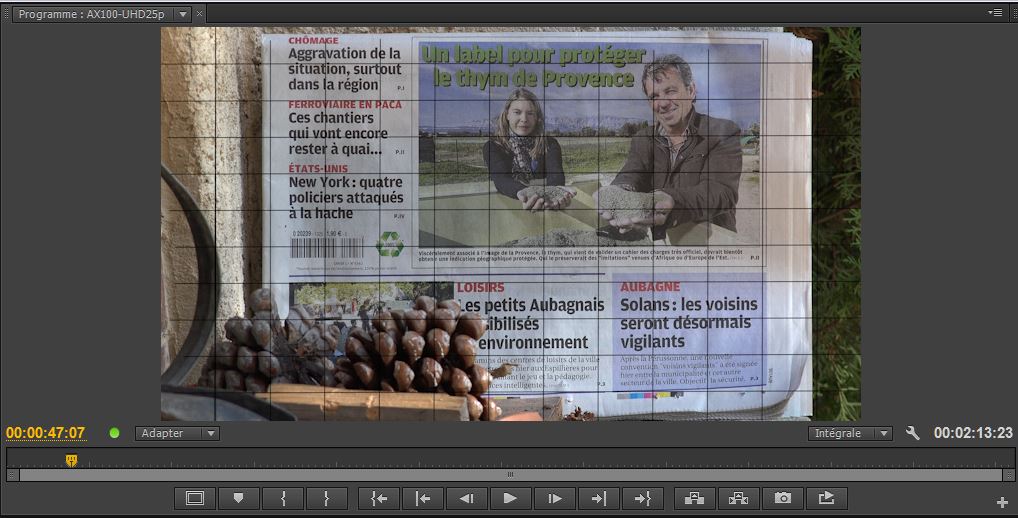Mark In point with the opening brace button

pos(282,499)
